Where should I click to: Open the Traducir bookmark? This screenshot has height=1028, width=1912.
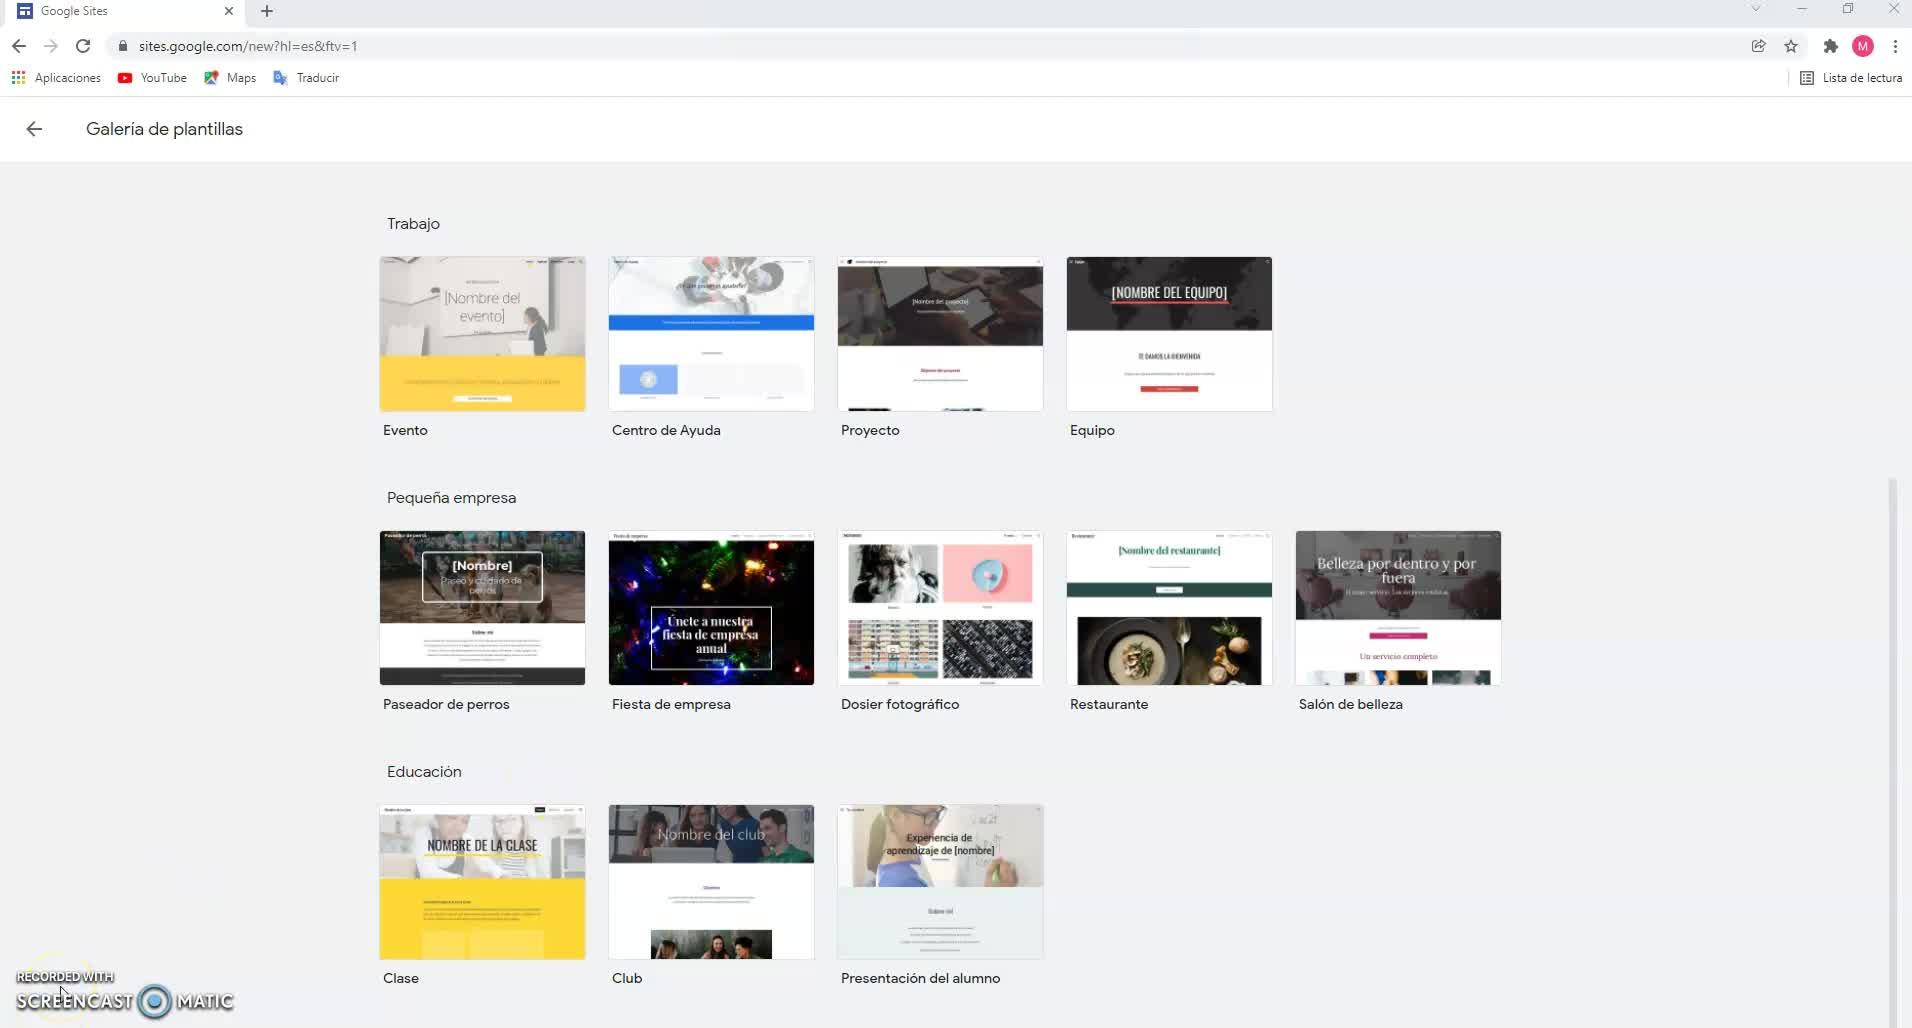(x=306, y=78)
